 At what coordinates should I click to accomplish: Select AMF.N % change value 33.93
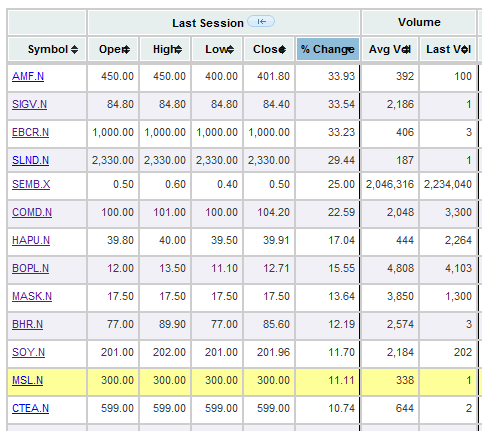(341, 76)
